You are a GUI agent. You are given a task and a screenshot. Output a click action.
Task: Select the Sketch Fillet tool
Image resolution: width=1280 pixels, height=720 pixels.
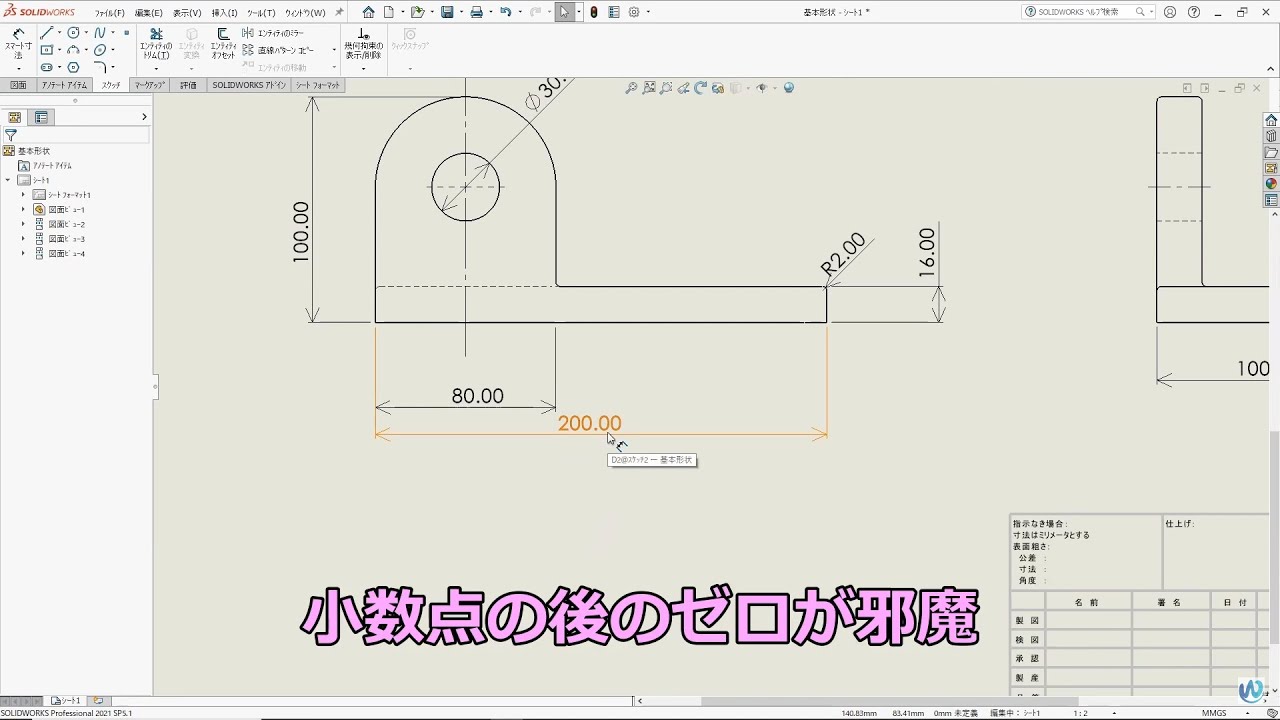click(x=100, y=67)
